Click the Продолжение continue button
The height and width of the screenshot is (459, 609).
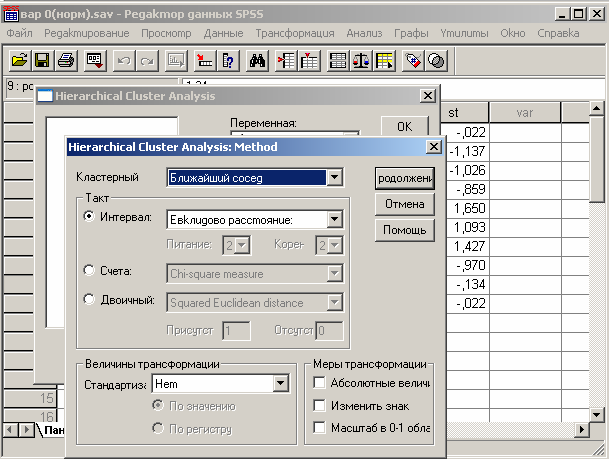click(405, 178)
